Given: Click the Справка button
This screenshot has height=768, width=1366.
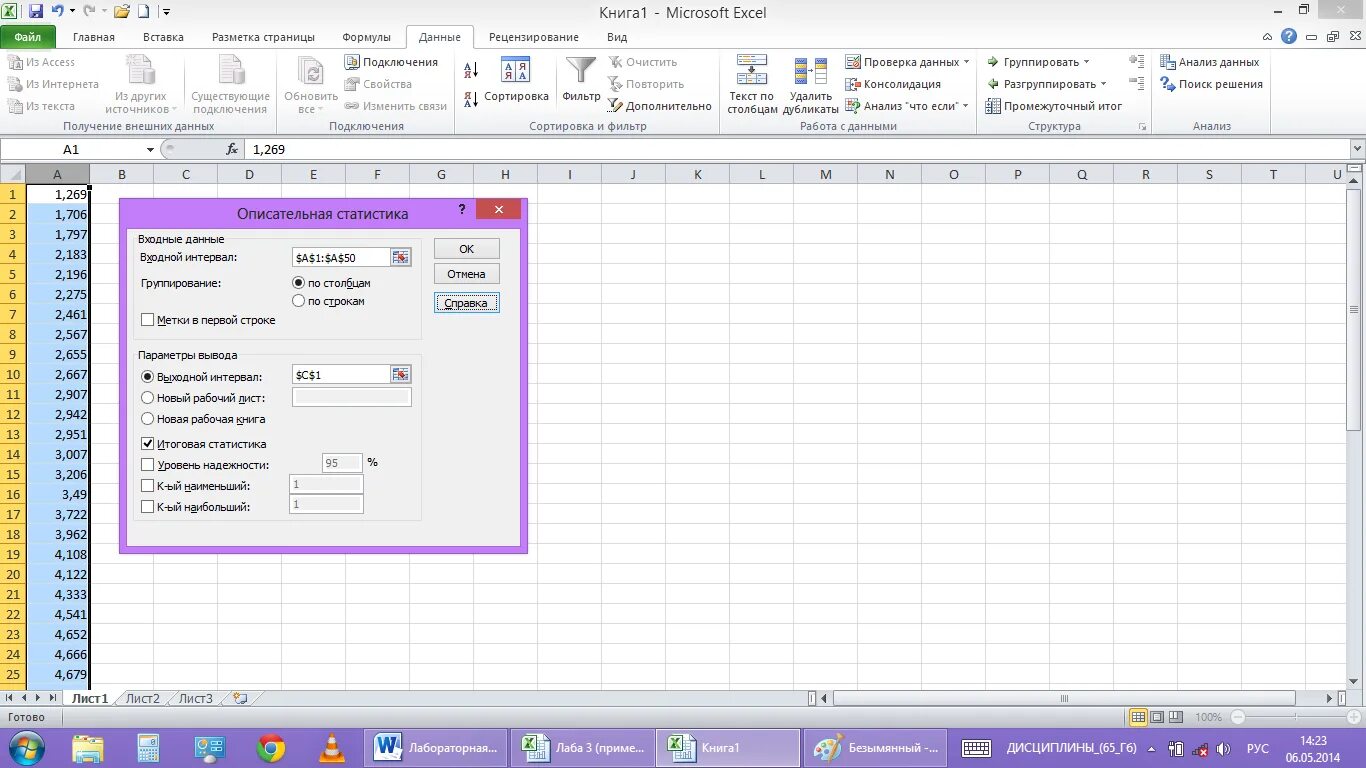Looking at the screenshot, I should (x=467, y=303).
